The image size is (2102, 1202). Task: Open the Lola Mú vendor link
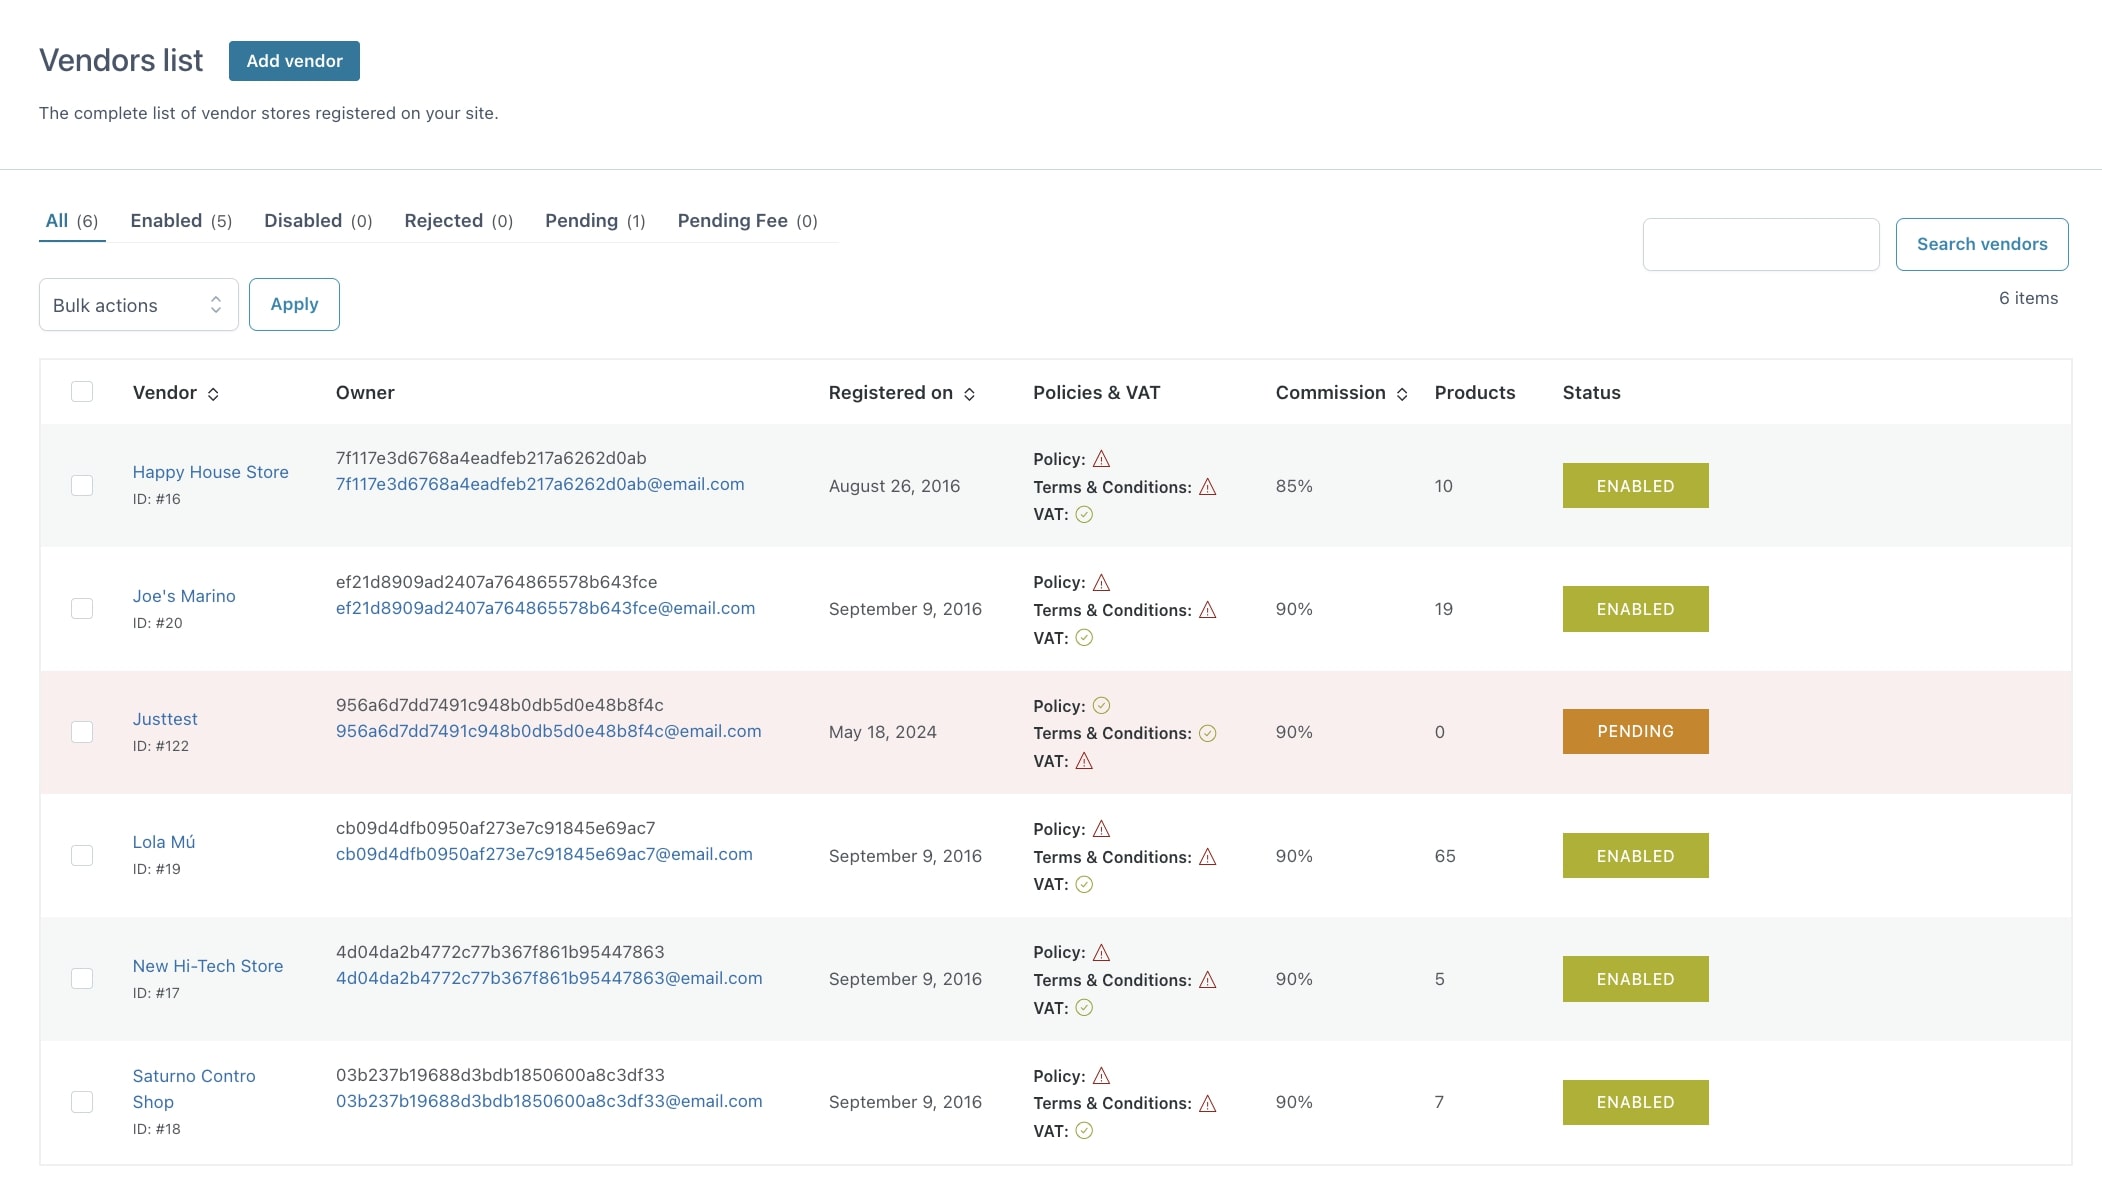pyautogui.click(x=164, y=842)
